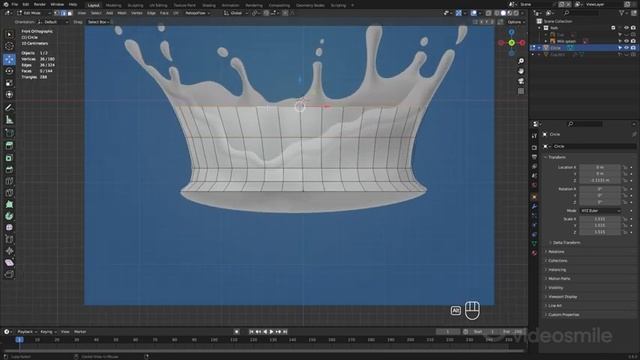Image resolution: width=640 pixels, height=360 pixels.
Task: Switch to the Shading workspace tab
Action: 209,5
